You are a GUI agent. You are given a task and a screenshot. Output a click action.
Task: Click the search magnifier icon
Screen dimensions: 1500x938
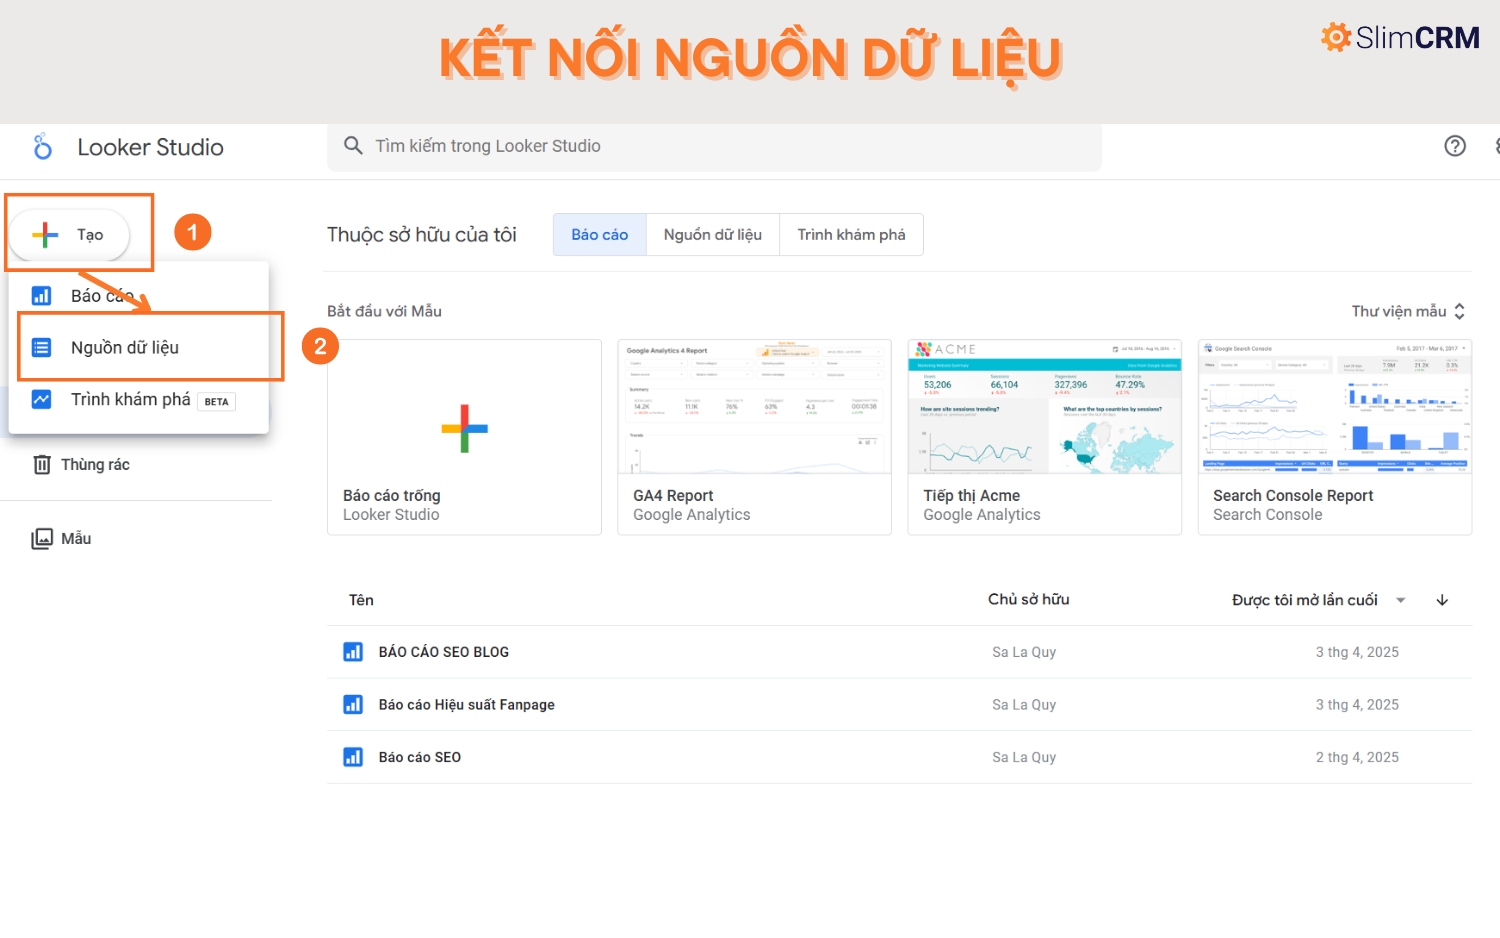coord(353,146)
